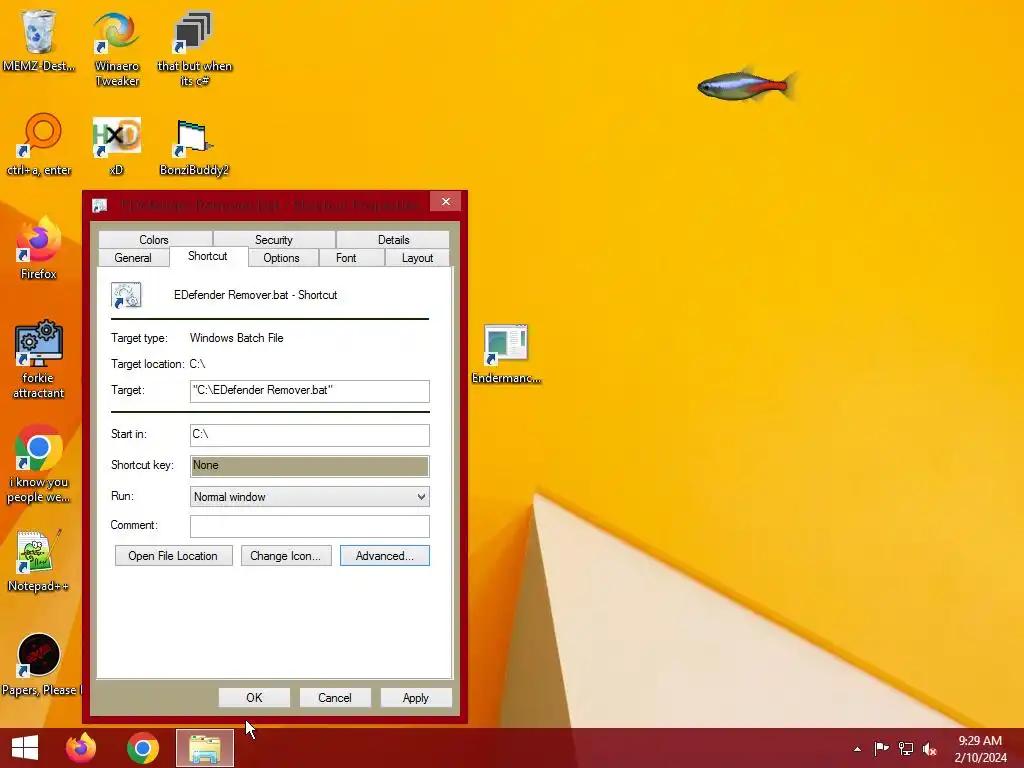Select the Shortcut tab

point(208,256)
